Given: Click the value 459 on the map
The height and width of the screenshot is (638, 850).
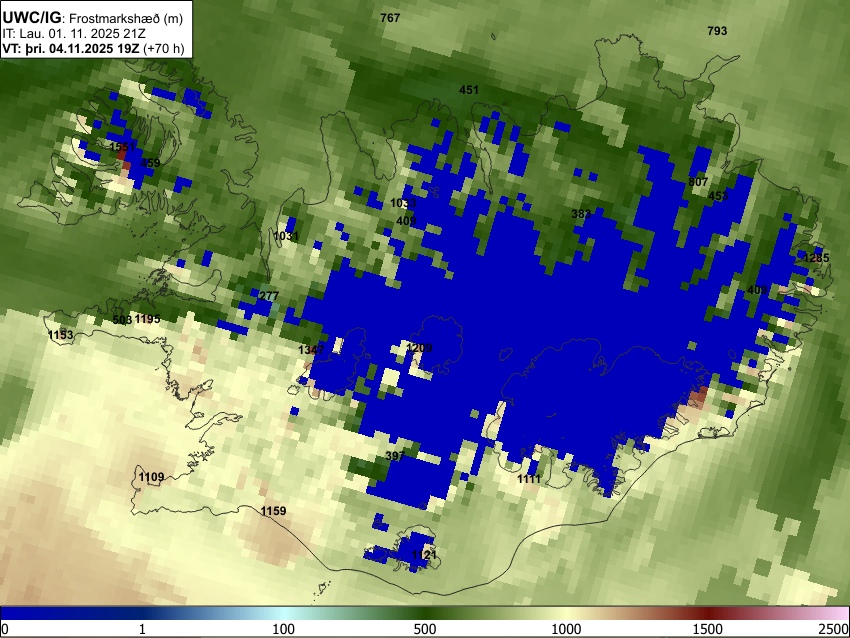Looking at the screenshot, I should 150,163.
